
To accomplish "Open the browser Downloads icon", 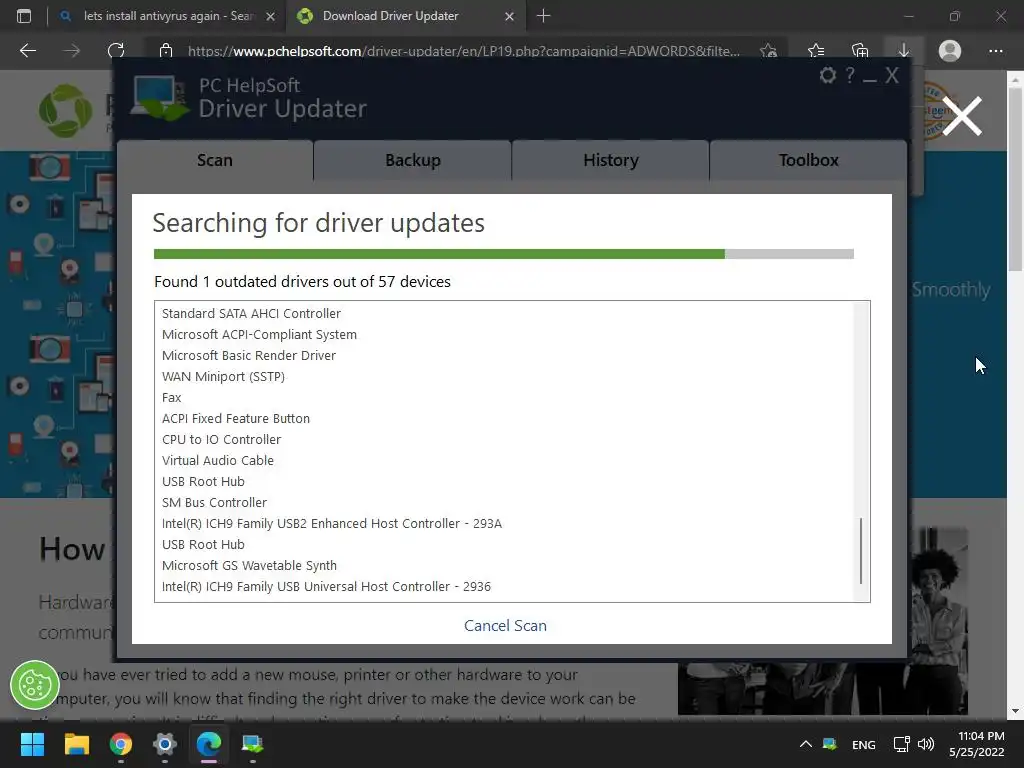I will point(904,50).
